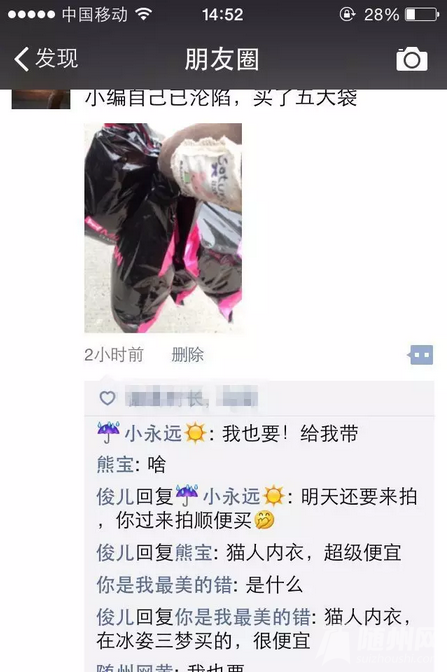Image resolution: width=447 pixels, height=672 pixels.
Task: Tap the reply text 猫人内衣，超级便宜
Action: pos(314,552)
